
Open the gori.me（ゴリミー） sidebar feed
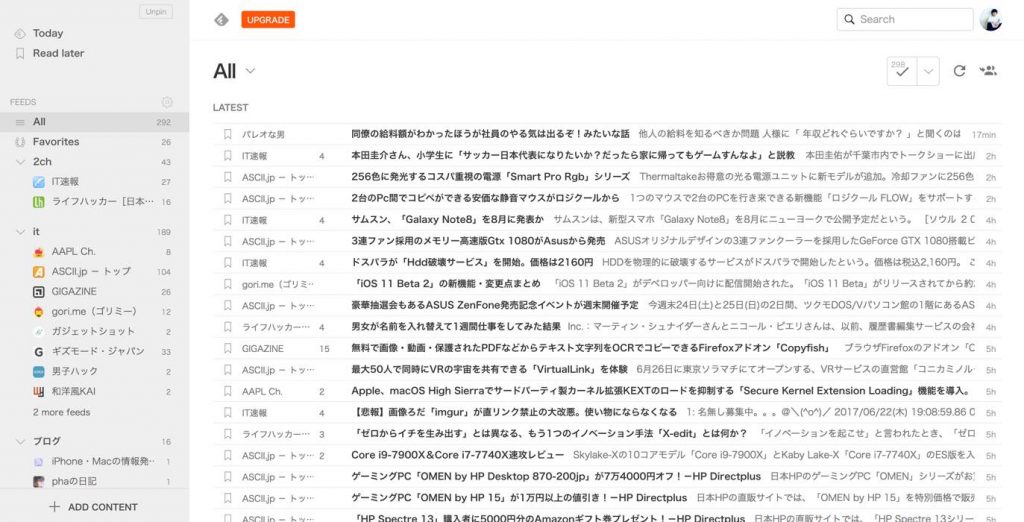pyautogui.click(x=95, y=312)
